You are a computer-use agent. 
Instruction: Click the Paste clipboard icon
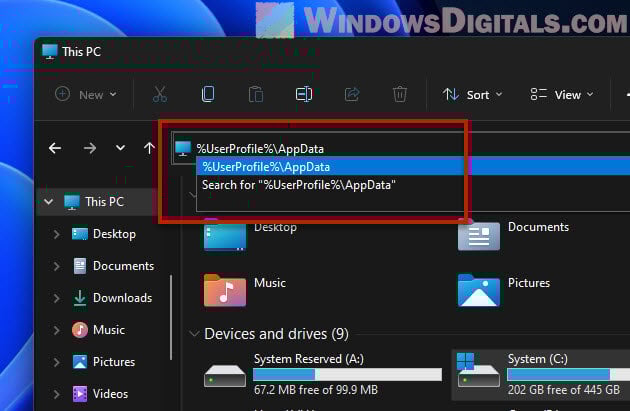pos(256,95)
